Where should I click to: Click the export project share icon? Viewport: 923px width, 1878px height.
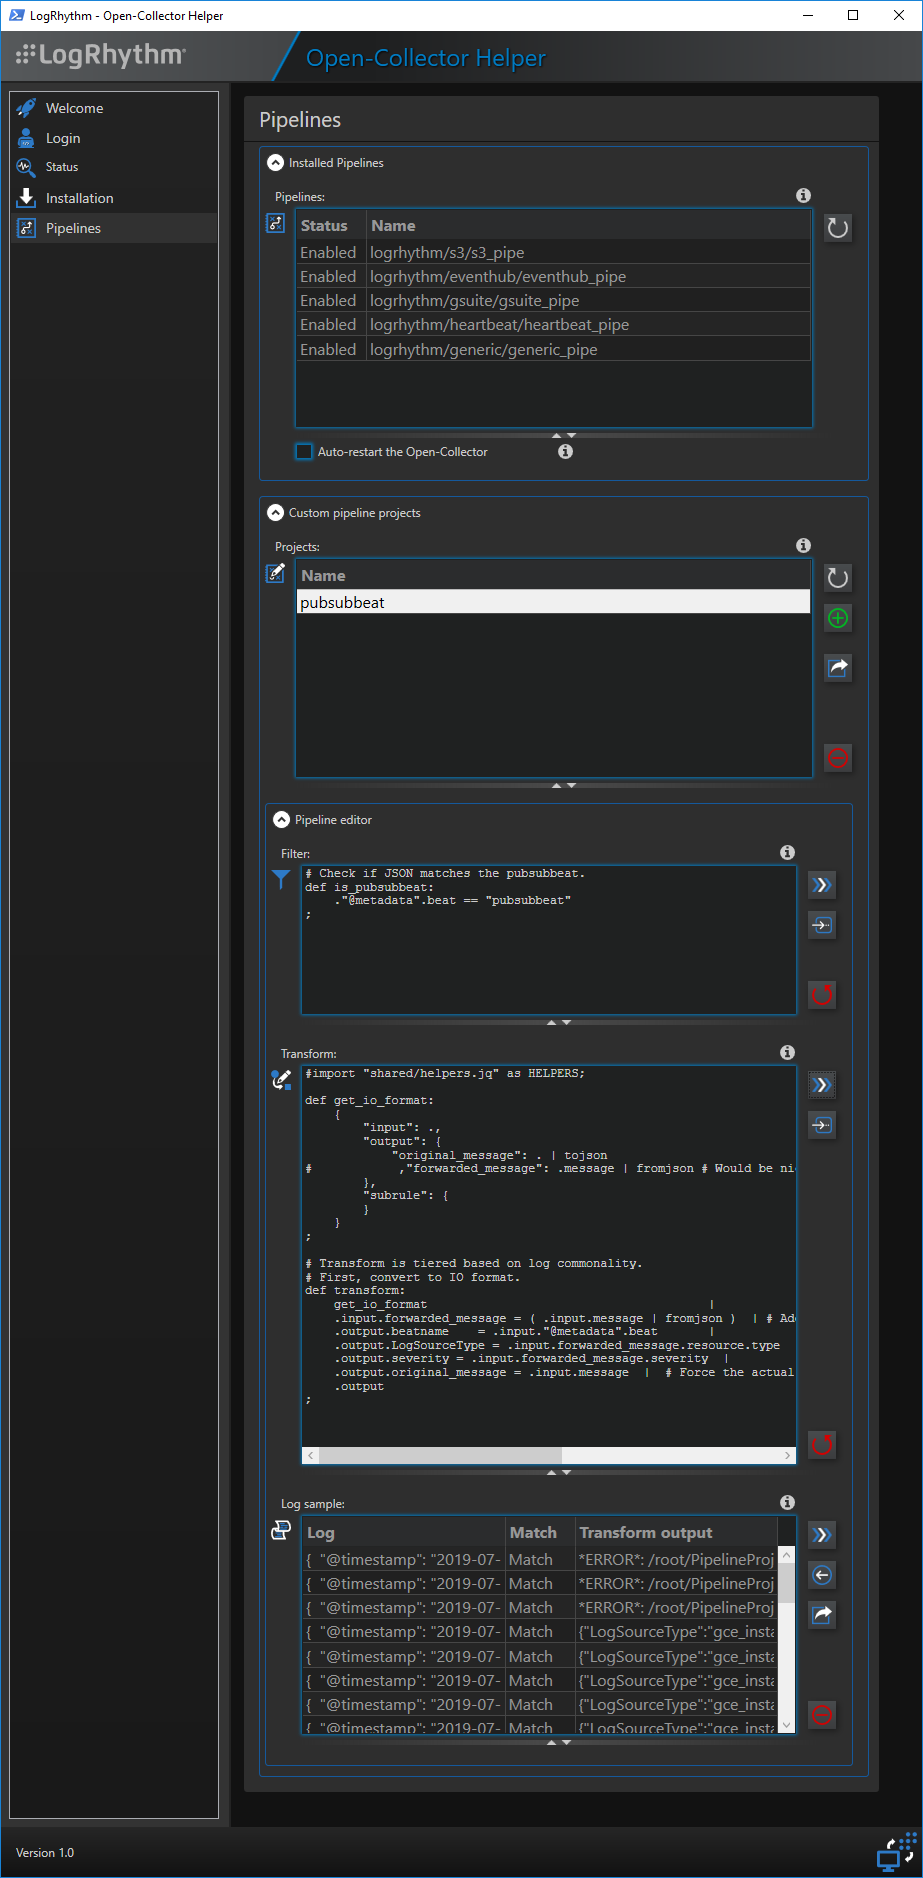[x=838, y=667]
